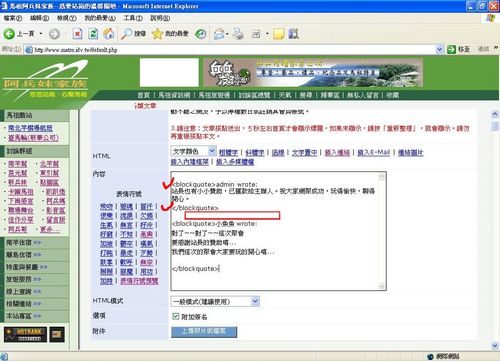Open the Tools menu in menu bar

(x=133, y=18)
